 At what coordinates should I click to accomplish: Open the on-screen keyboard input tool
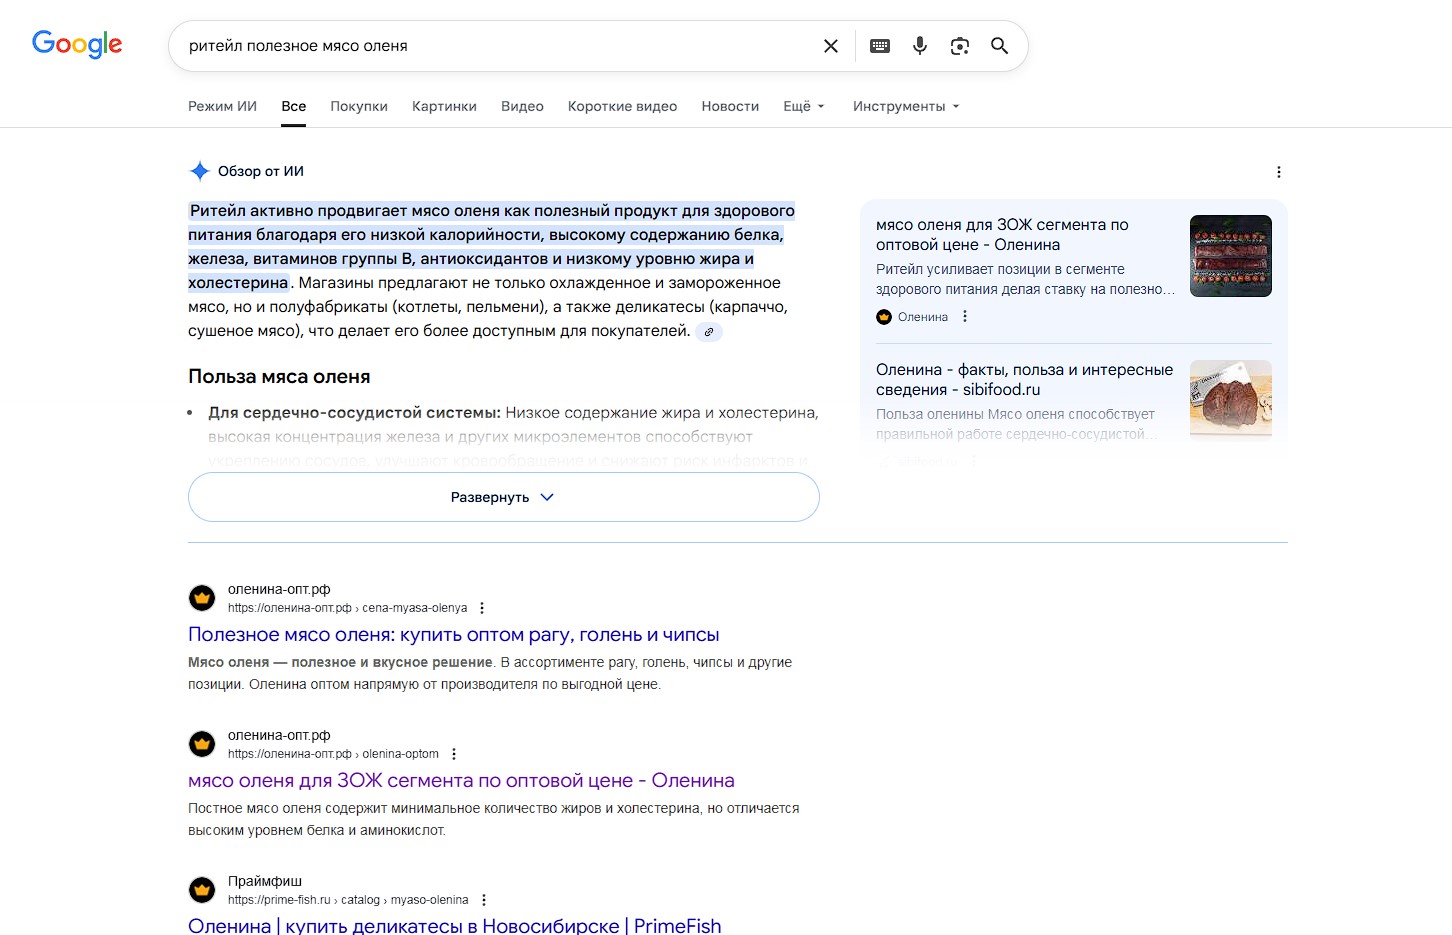[x=880, y=46]
